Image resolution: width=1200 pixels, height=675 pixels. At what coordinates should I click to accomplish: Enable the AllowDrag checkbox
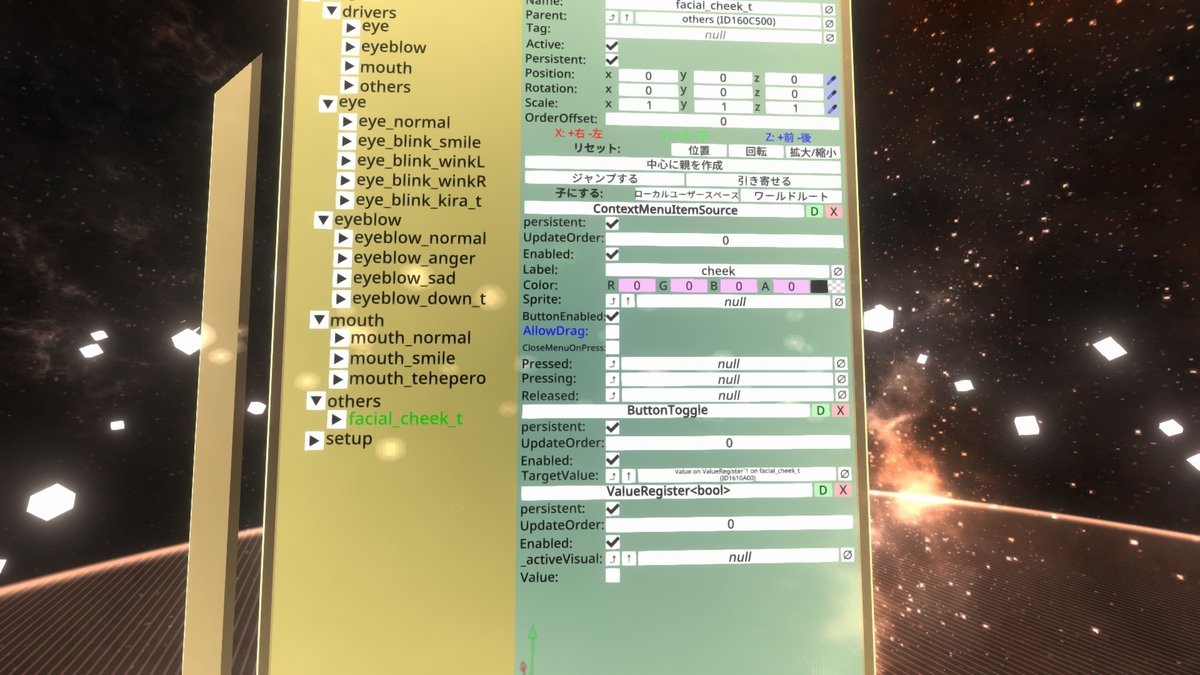point(613,331)
